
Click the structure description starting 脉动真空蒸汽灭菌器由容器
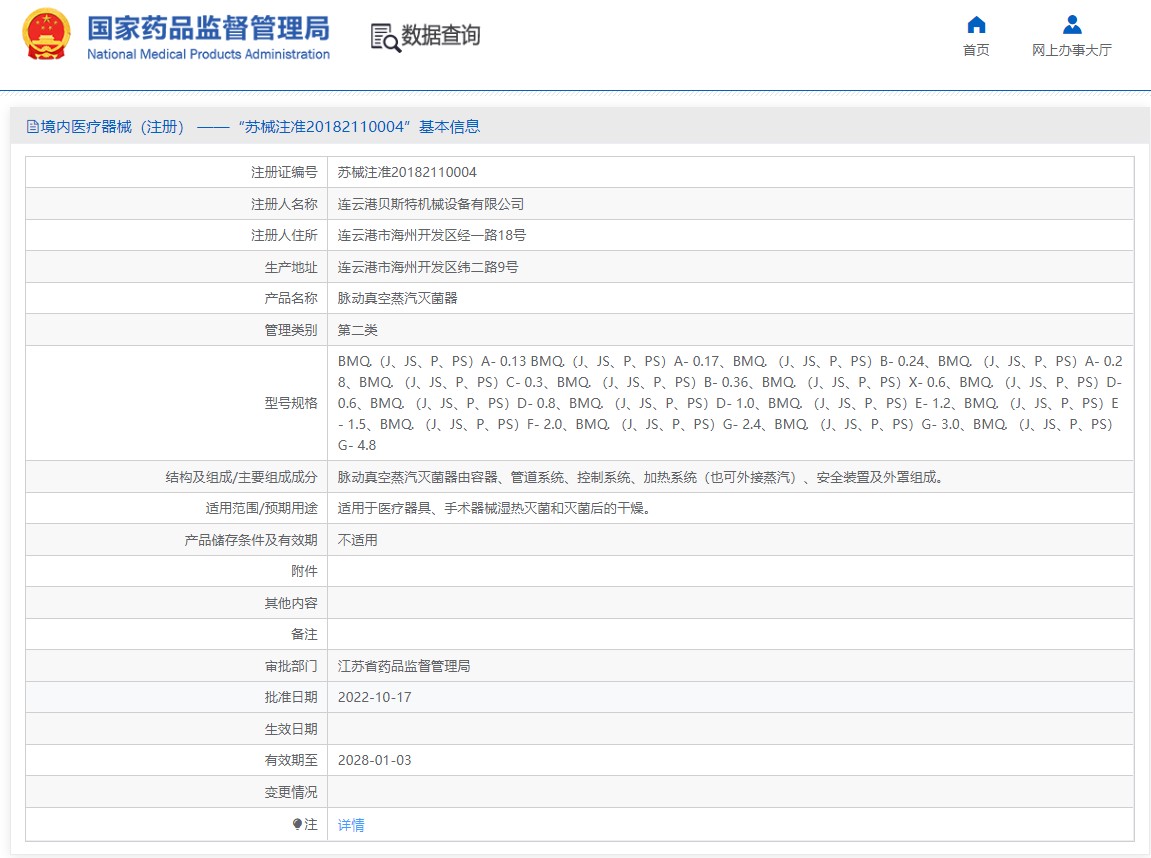[642, 477]
